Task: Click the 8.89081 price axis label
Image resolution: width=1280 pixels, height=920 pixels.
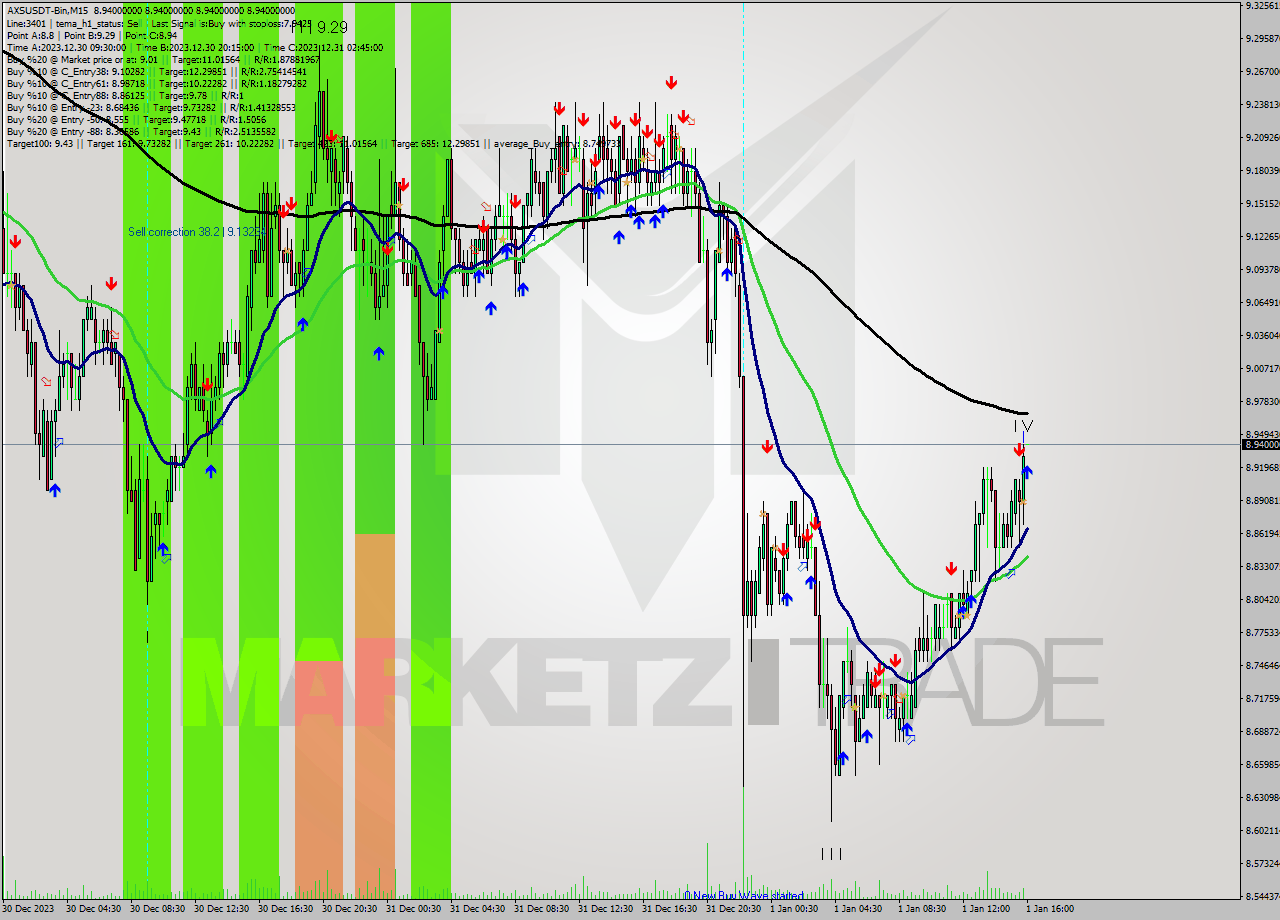Action: click(x=1262, y=501)
